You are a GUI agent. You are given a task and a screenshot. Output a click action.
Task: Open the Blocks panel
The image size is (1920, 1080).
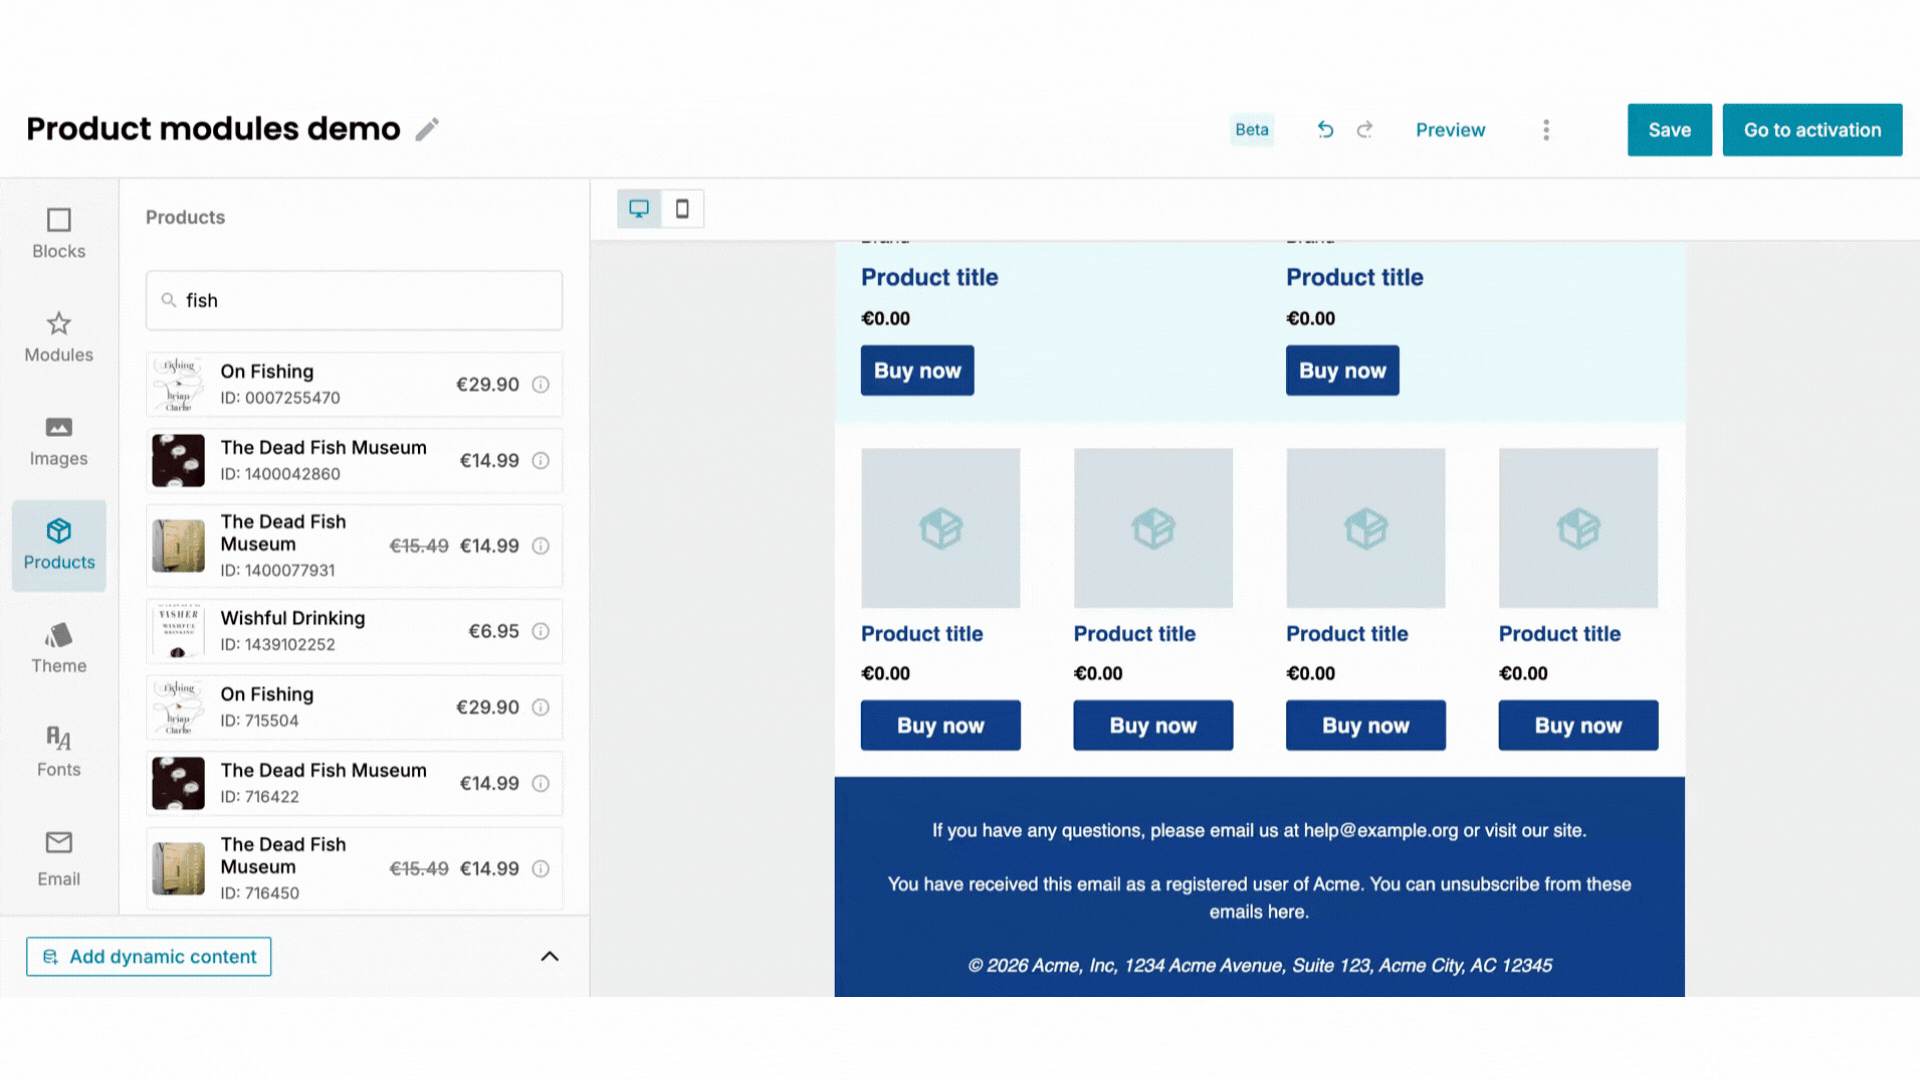point(58,234)
